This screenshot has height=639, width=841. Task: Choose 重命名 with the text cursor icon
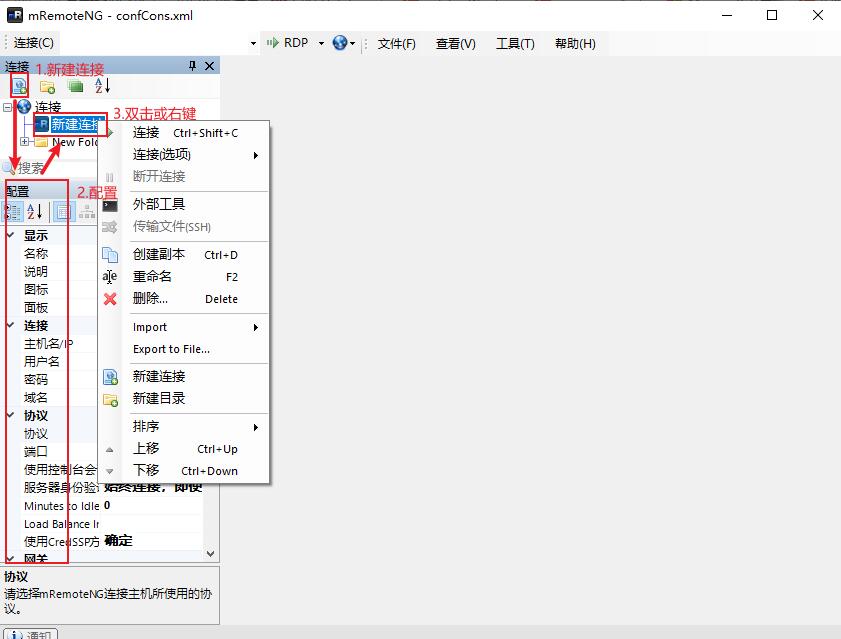click(183, 277)
